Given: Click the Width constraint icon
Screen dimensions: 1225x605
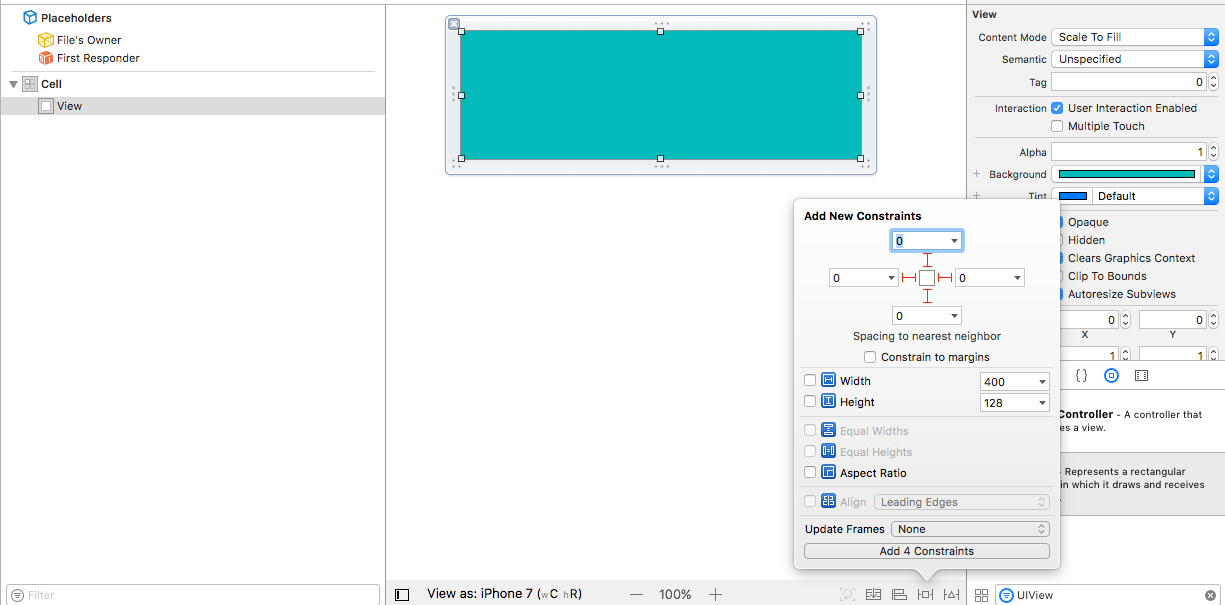Looking at the screenshot, I should pyautogui.click(x=828, y=381).
